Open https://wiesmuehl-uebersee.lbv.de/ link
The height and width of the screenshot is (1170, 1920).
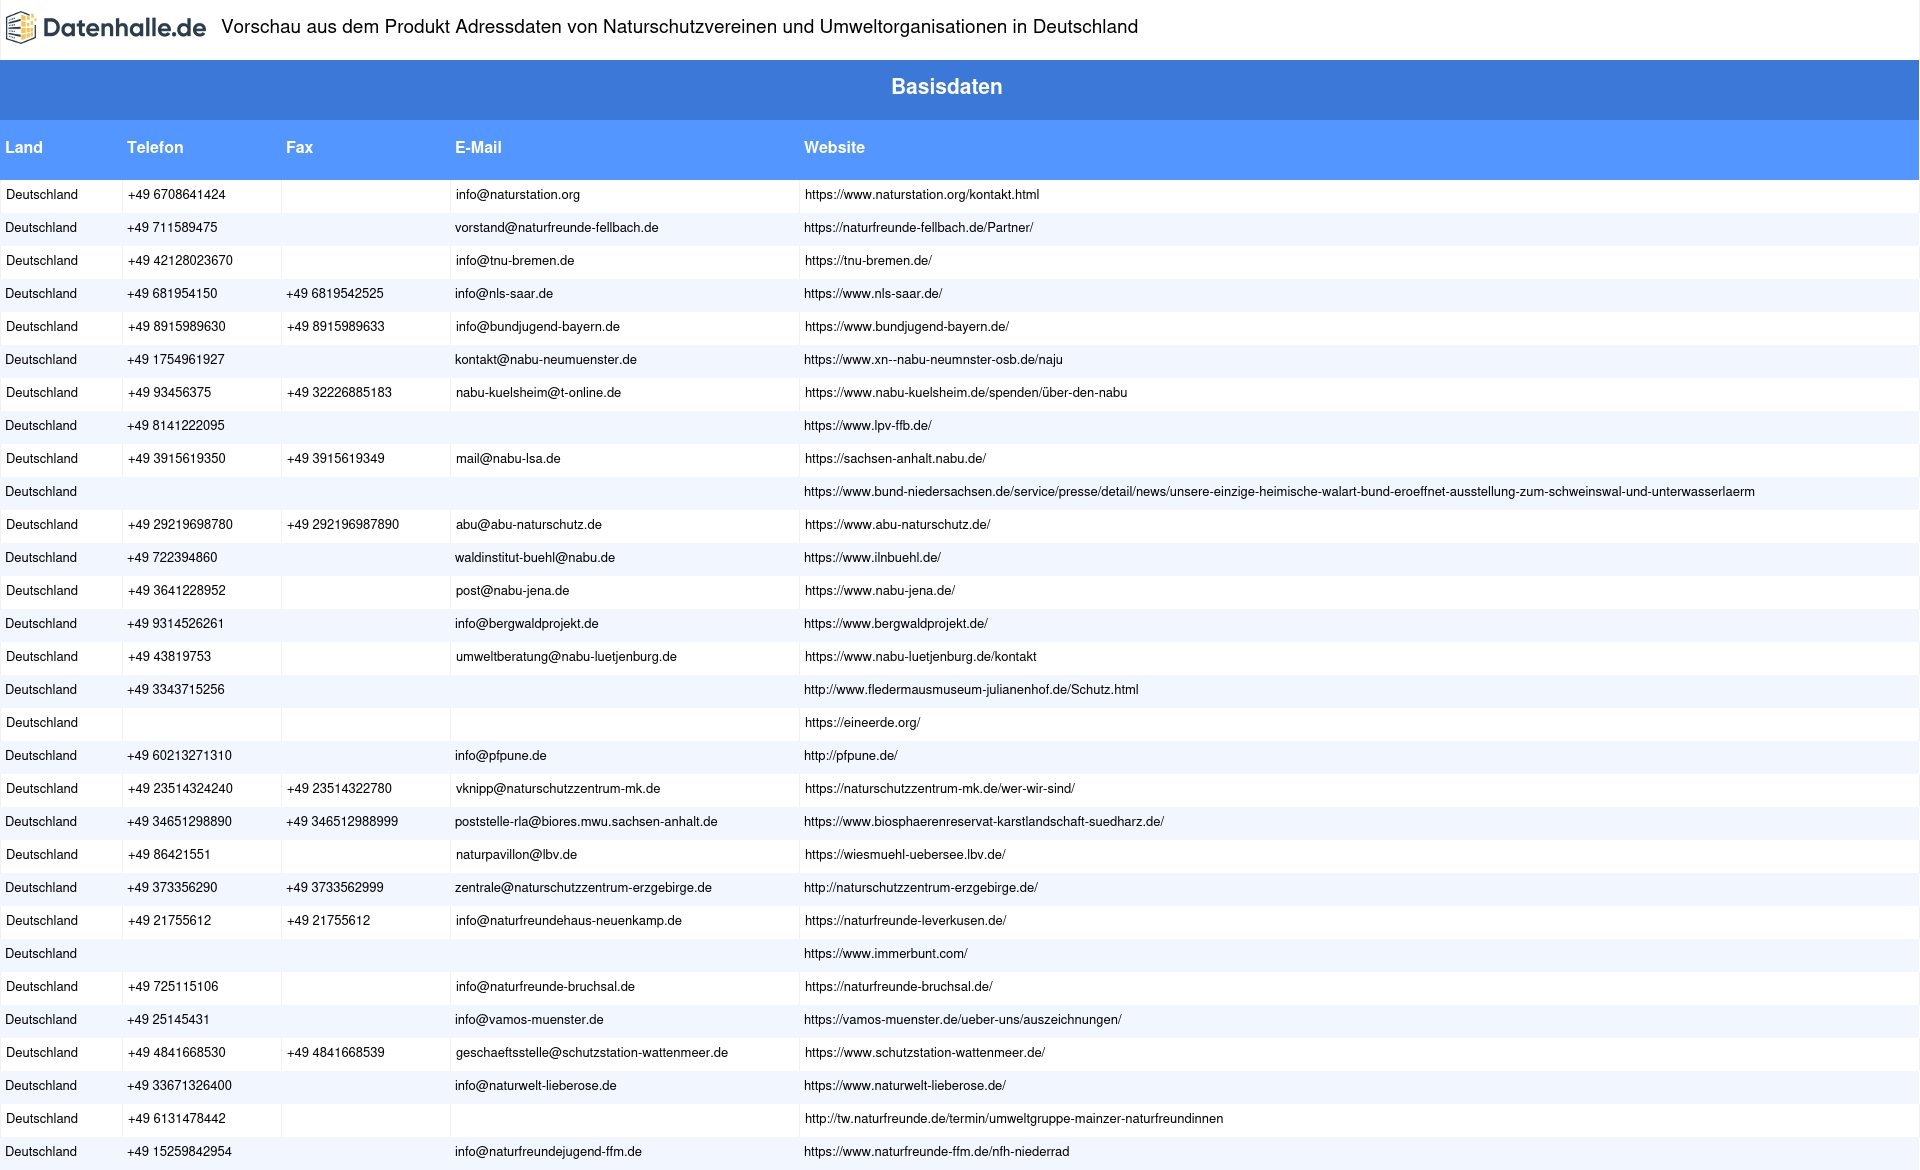pos(905,855)
